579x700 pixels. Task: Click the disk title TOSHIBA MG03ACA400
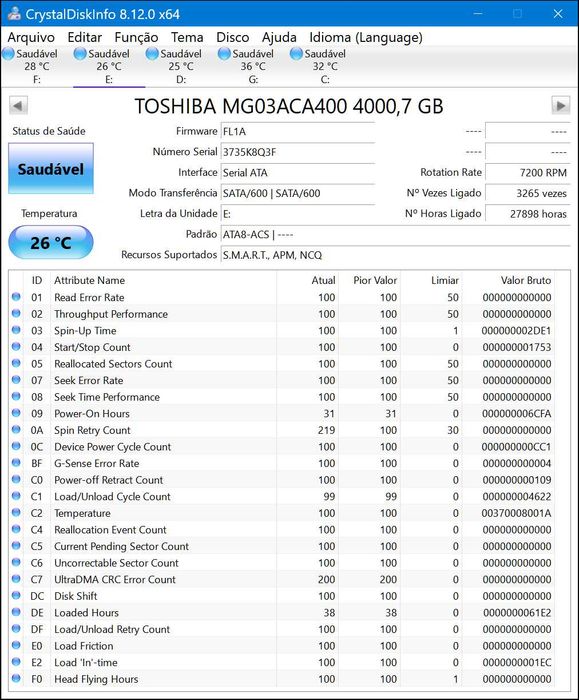point(289,106)
